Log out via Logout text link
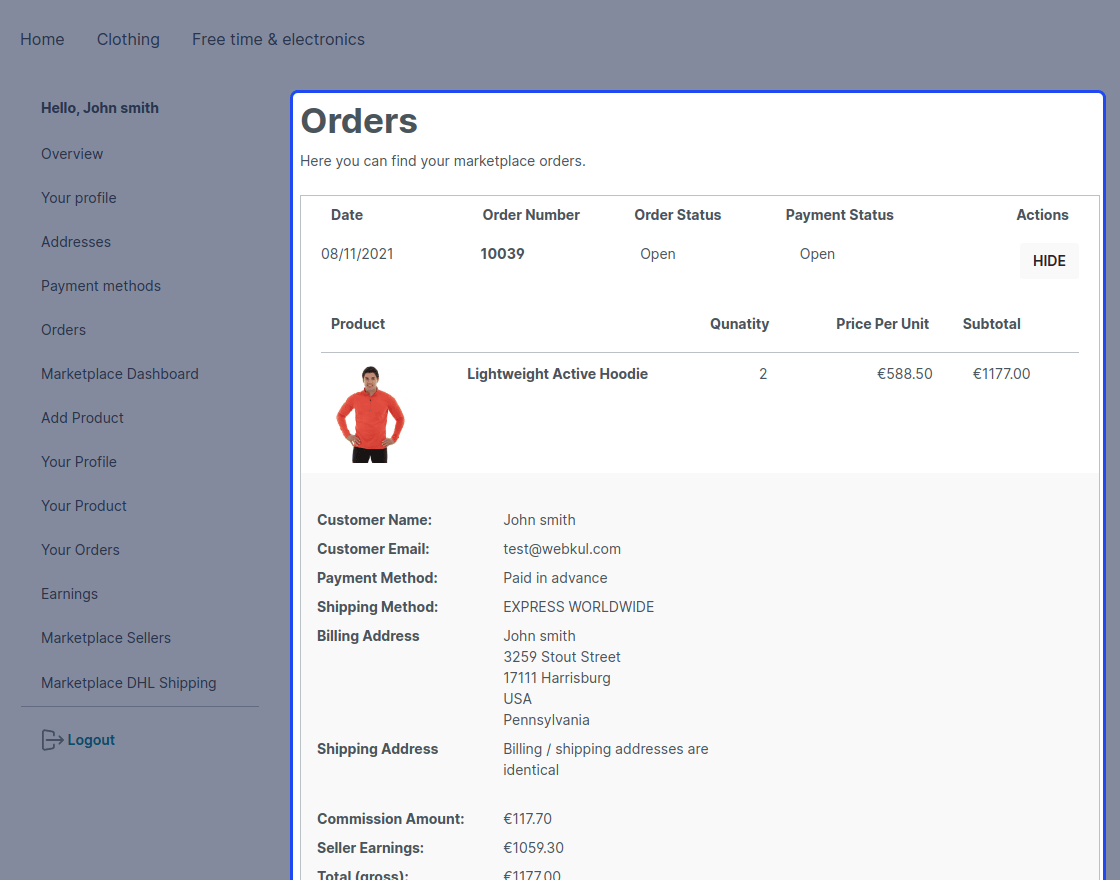 91,740
